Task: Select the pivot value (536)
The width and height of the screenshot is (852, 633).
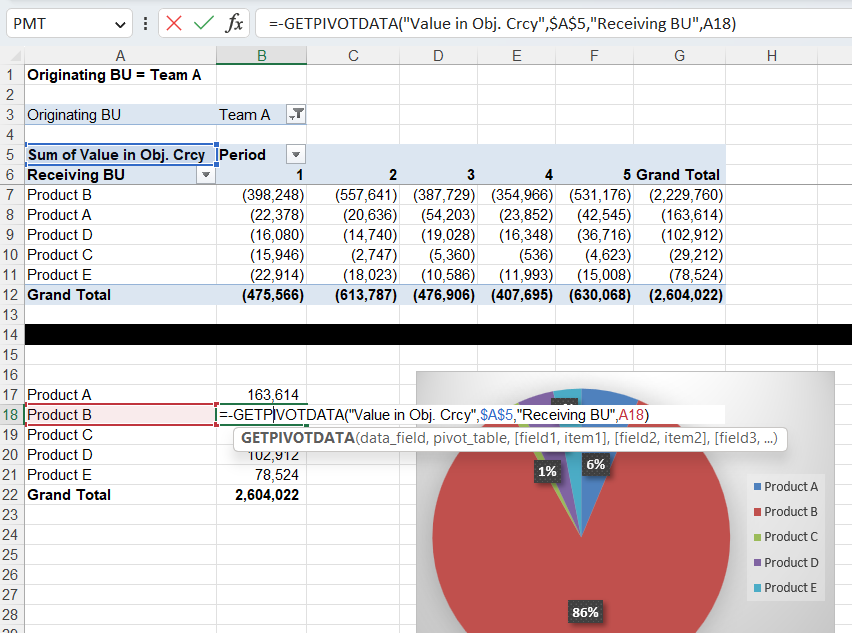Action: tap(516, 255)
